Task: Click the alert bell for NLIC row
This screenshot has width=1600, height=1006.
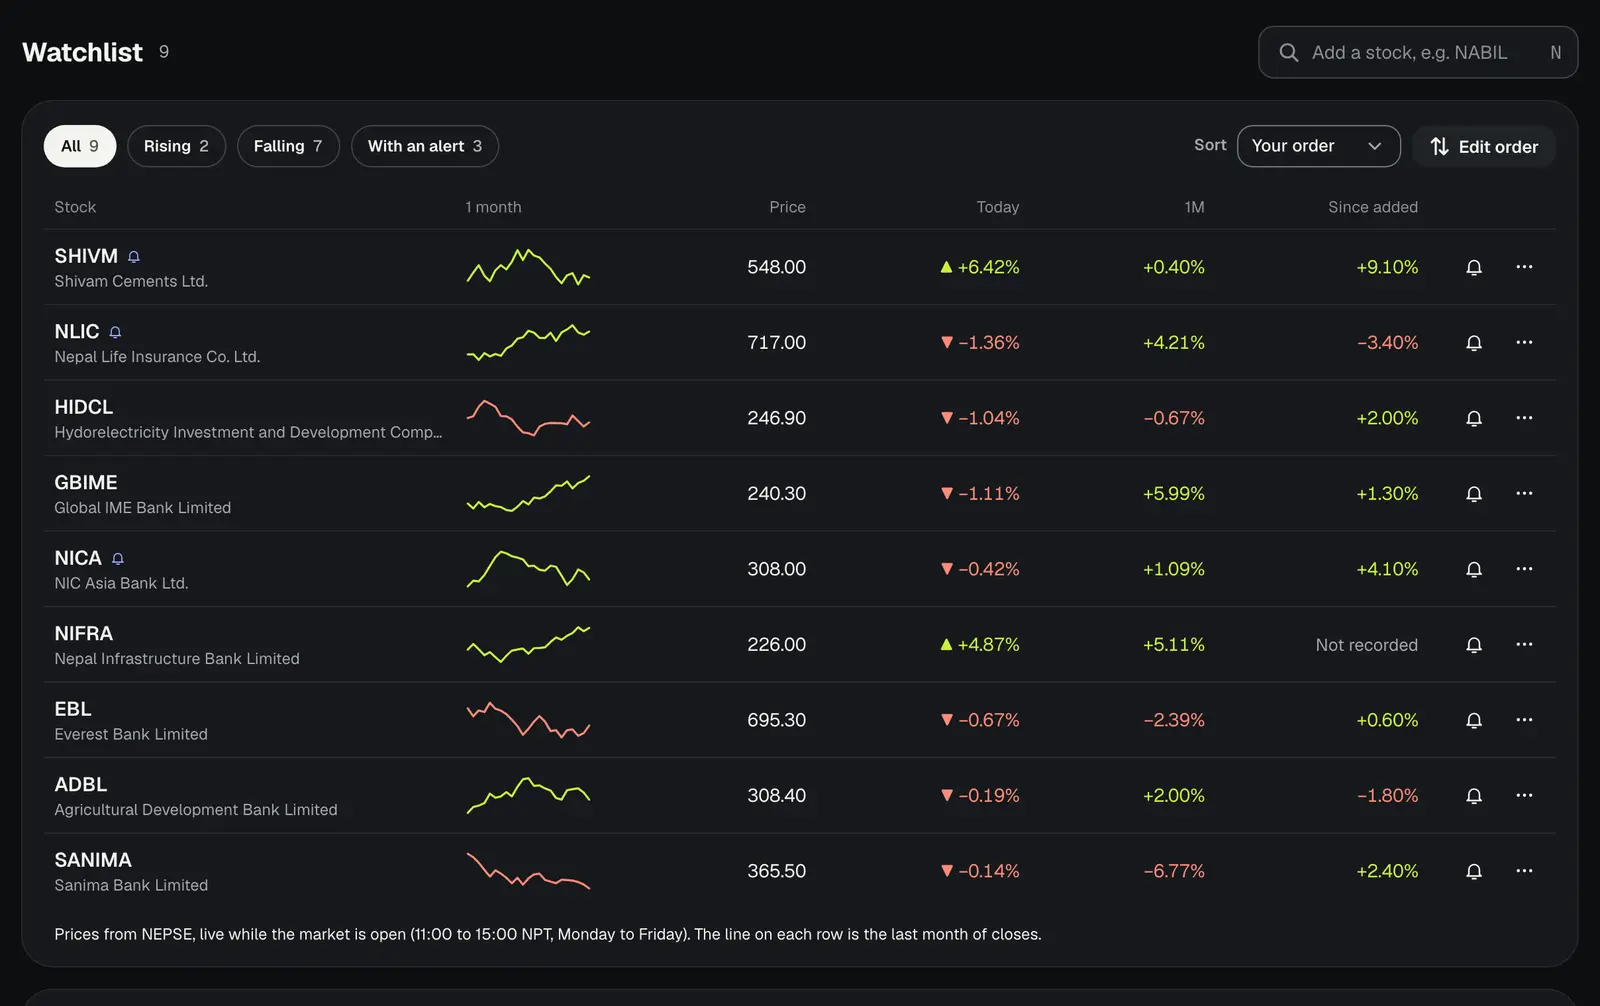Action: point(1474,343)
